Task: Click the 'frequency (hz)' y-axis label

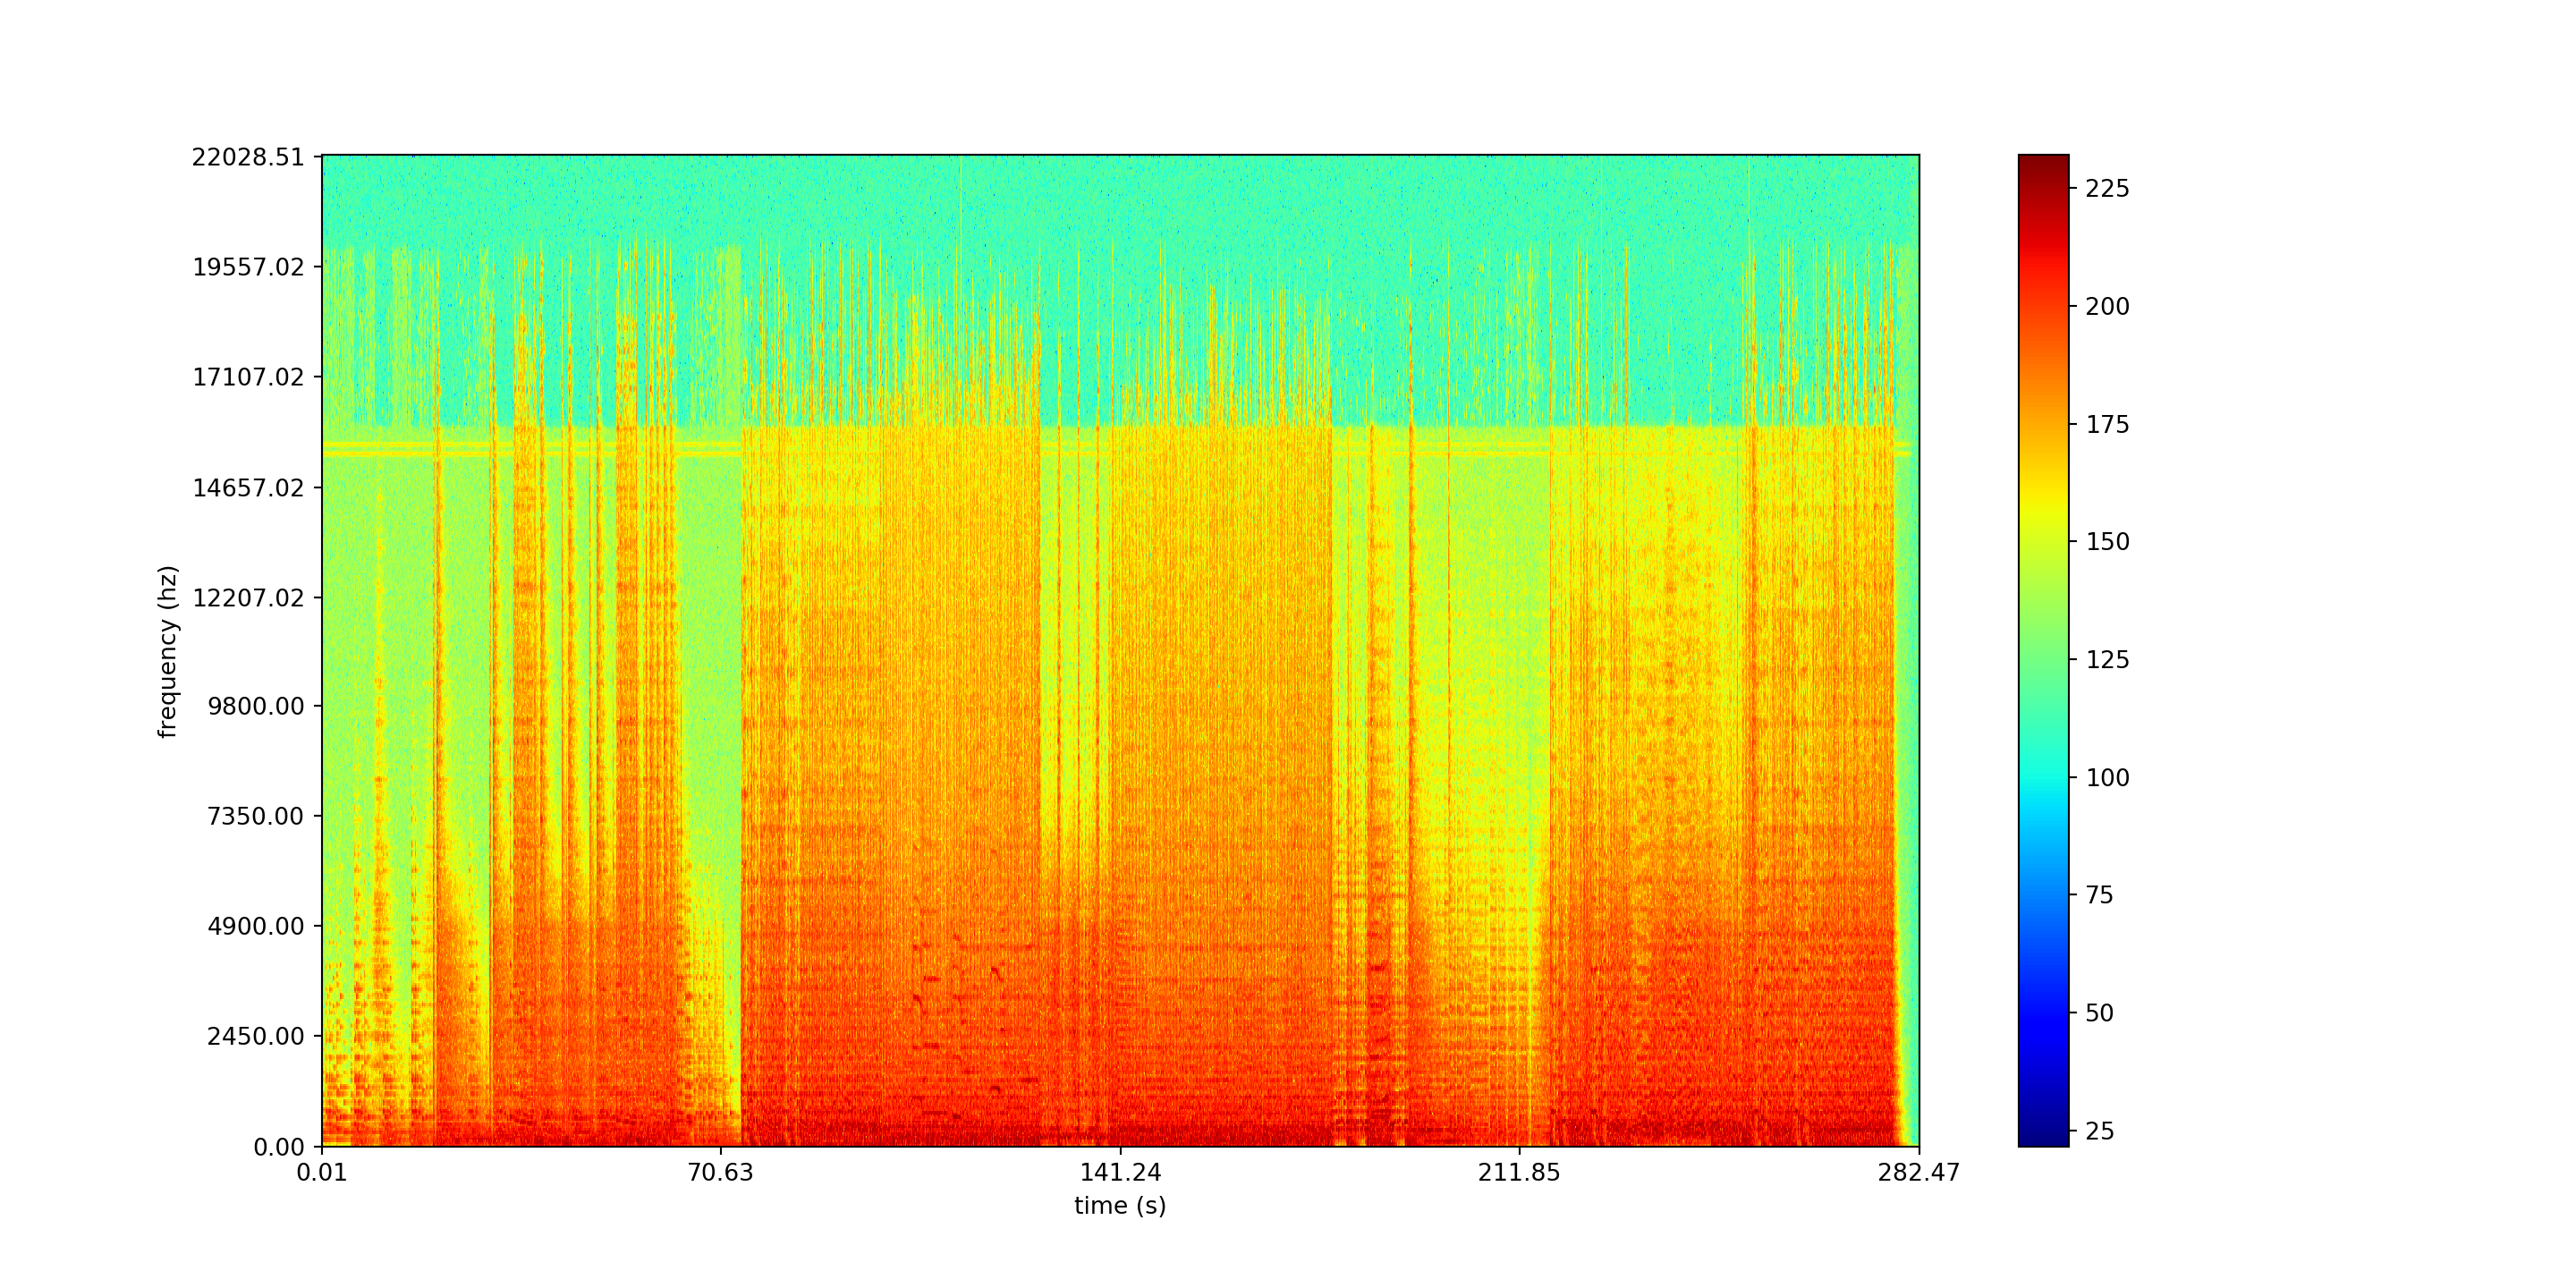Action: (168, 651)
